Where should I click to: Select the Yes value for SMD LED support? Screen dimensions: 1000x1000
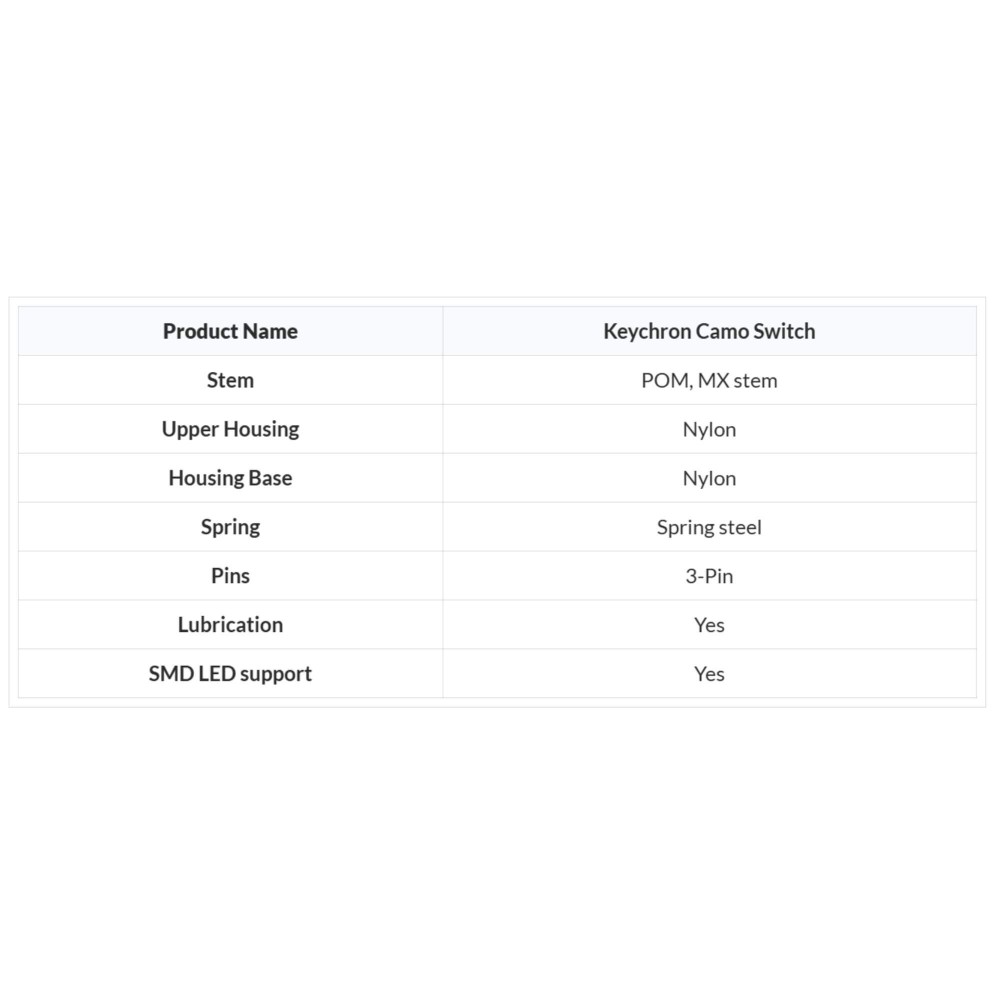tap(709, 673)
